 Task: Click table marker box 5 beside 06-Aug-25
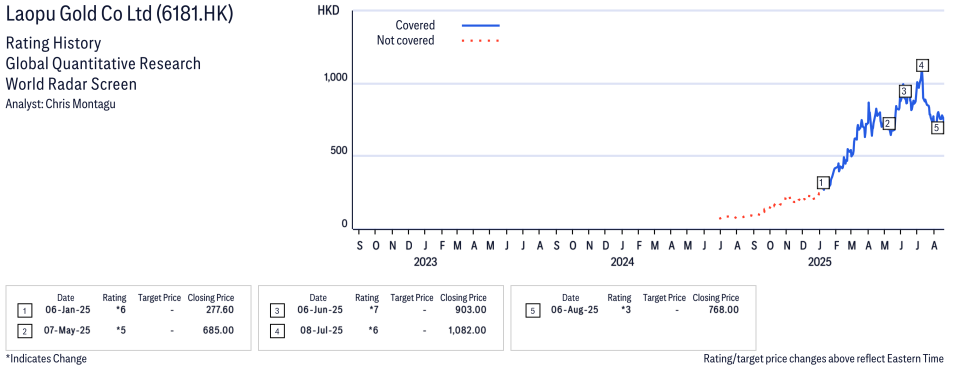[533, 310]
